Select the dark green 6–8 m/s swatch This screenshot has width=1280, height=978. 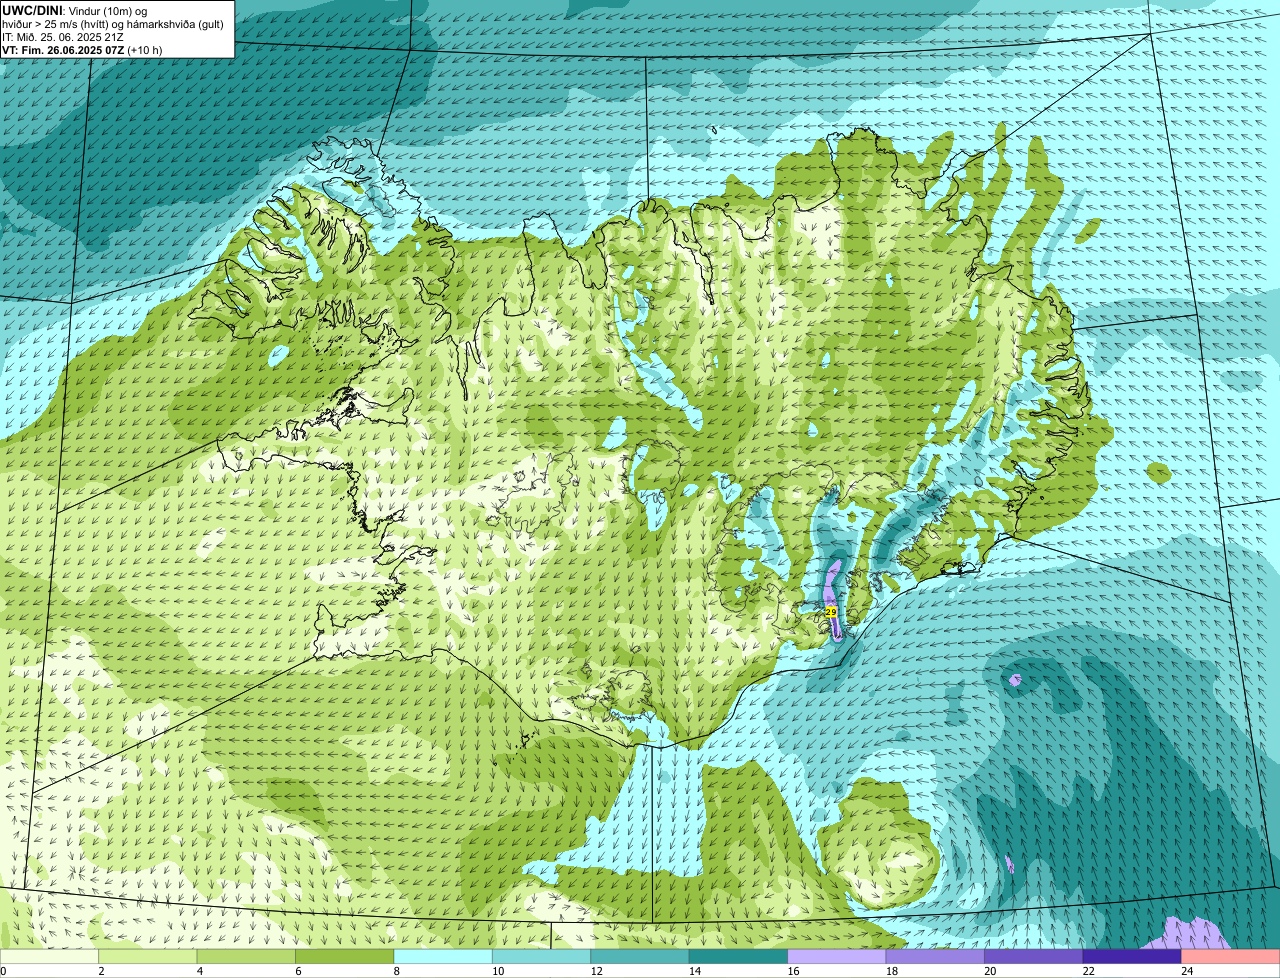(345, 957)
